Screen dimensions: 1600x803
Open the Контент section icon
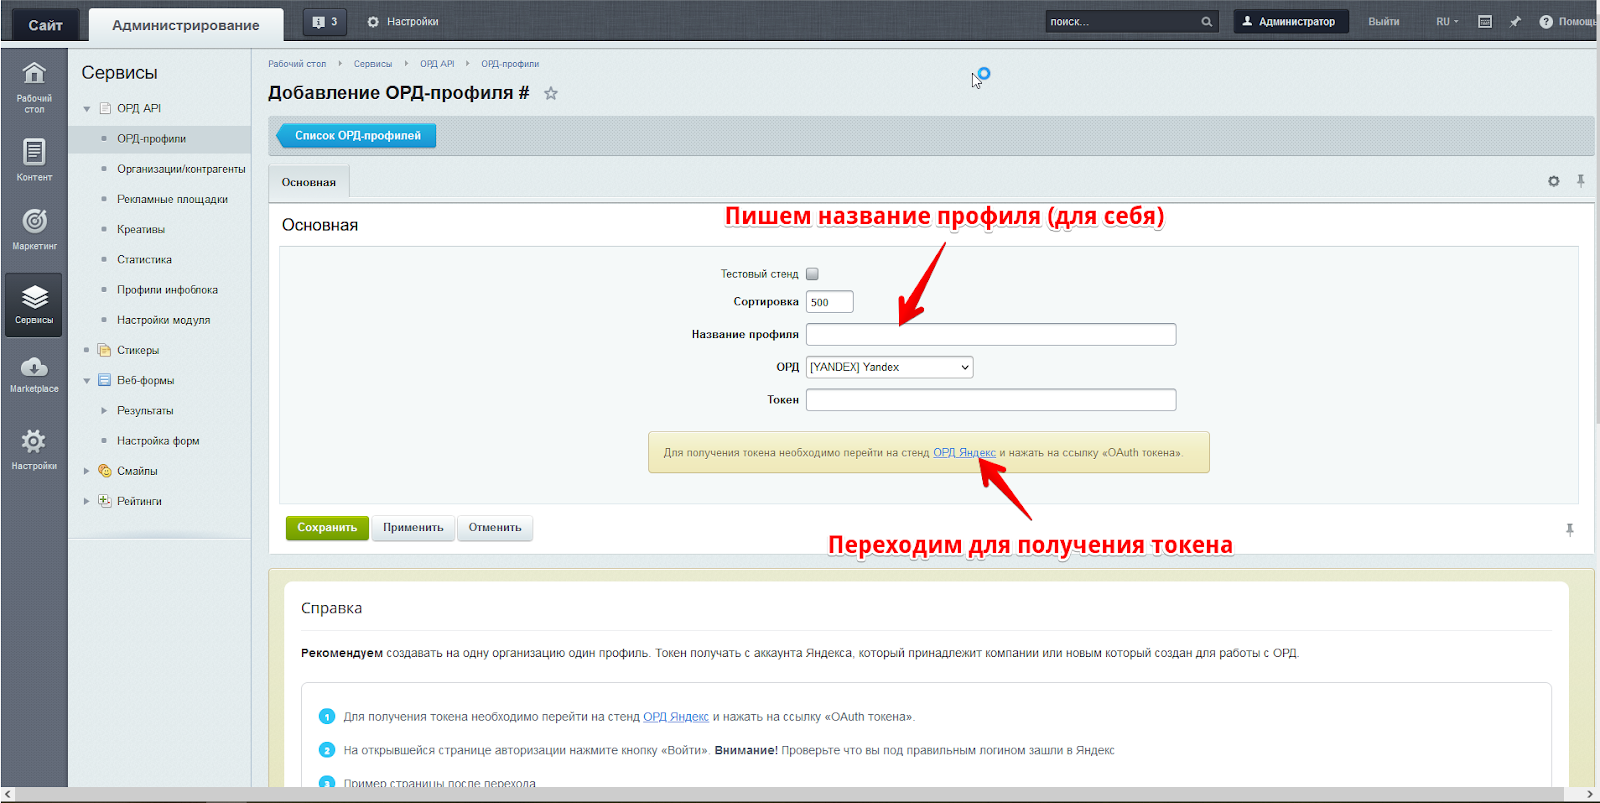point(34,160)
